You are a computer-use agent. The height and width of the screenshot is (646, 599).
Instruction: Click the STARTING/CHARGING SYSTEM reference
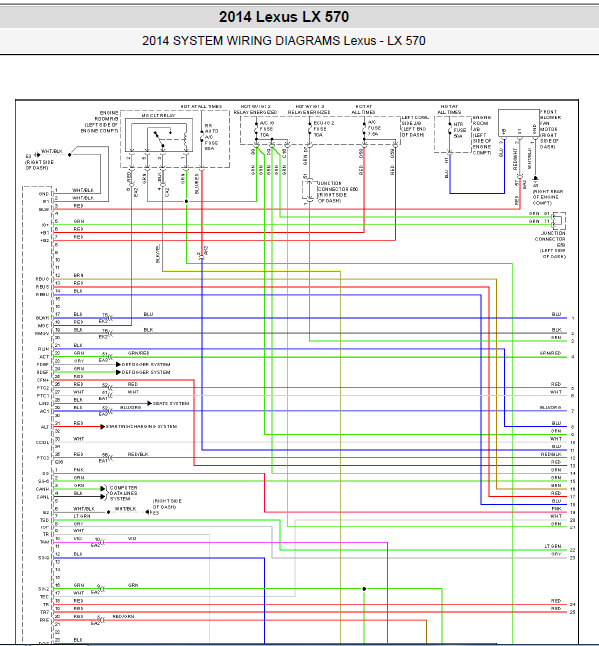point(141,426)
